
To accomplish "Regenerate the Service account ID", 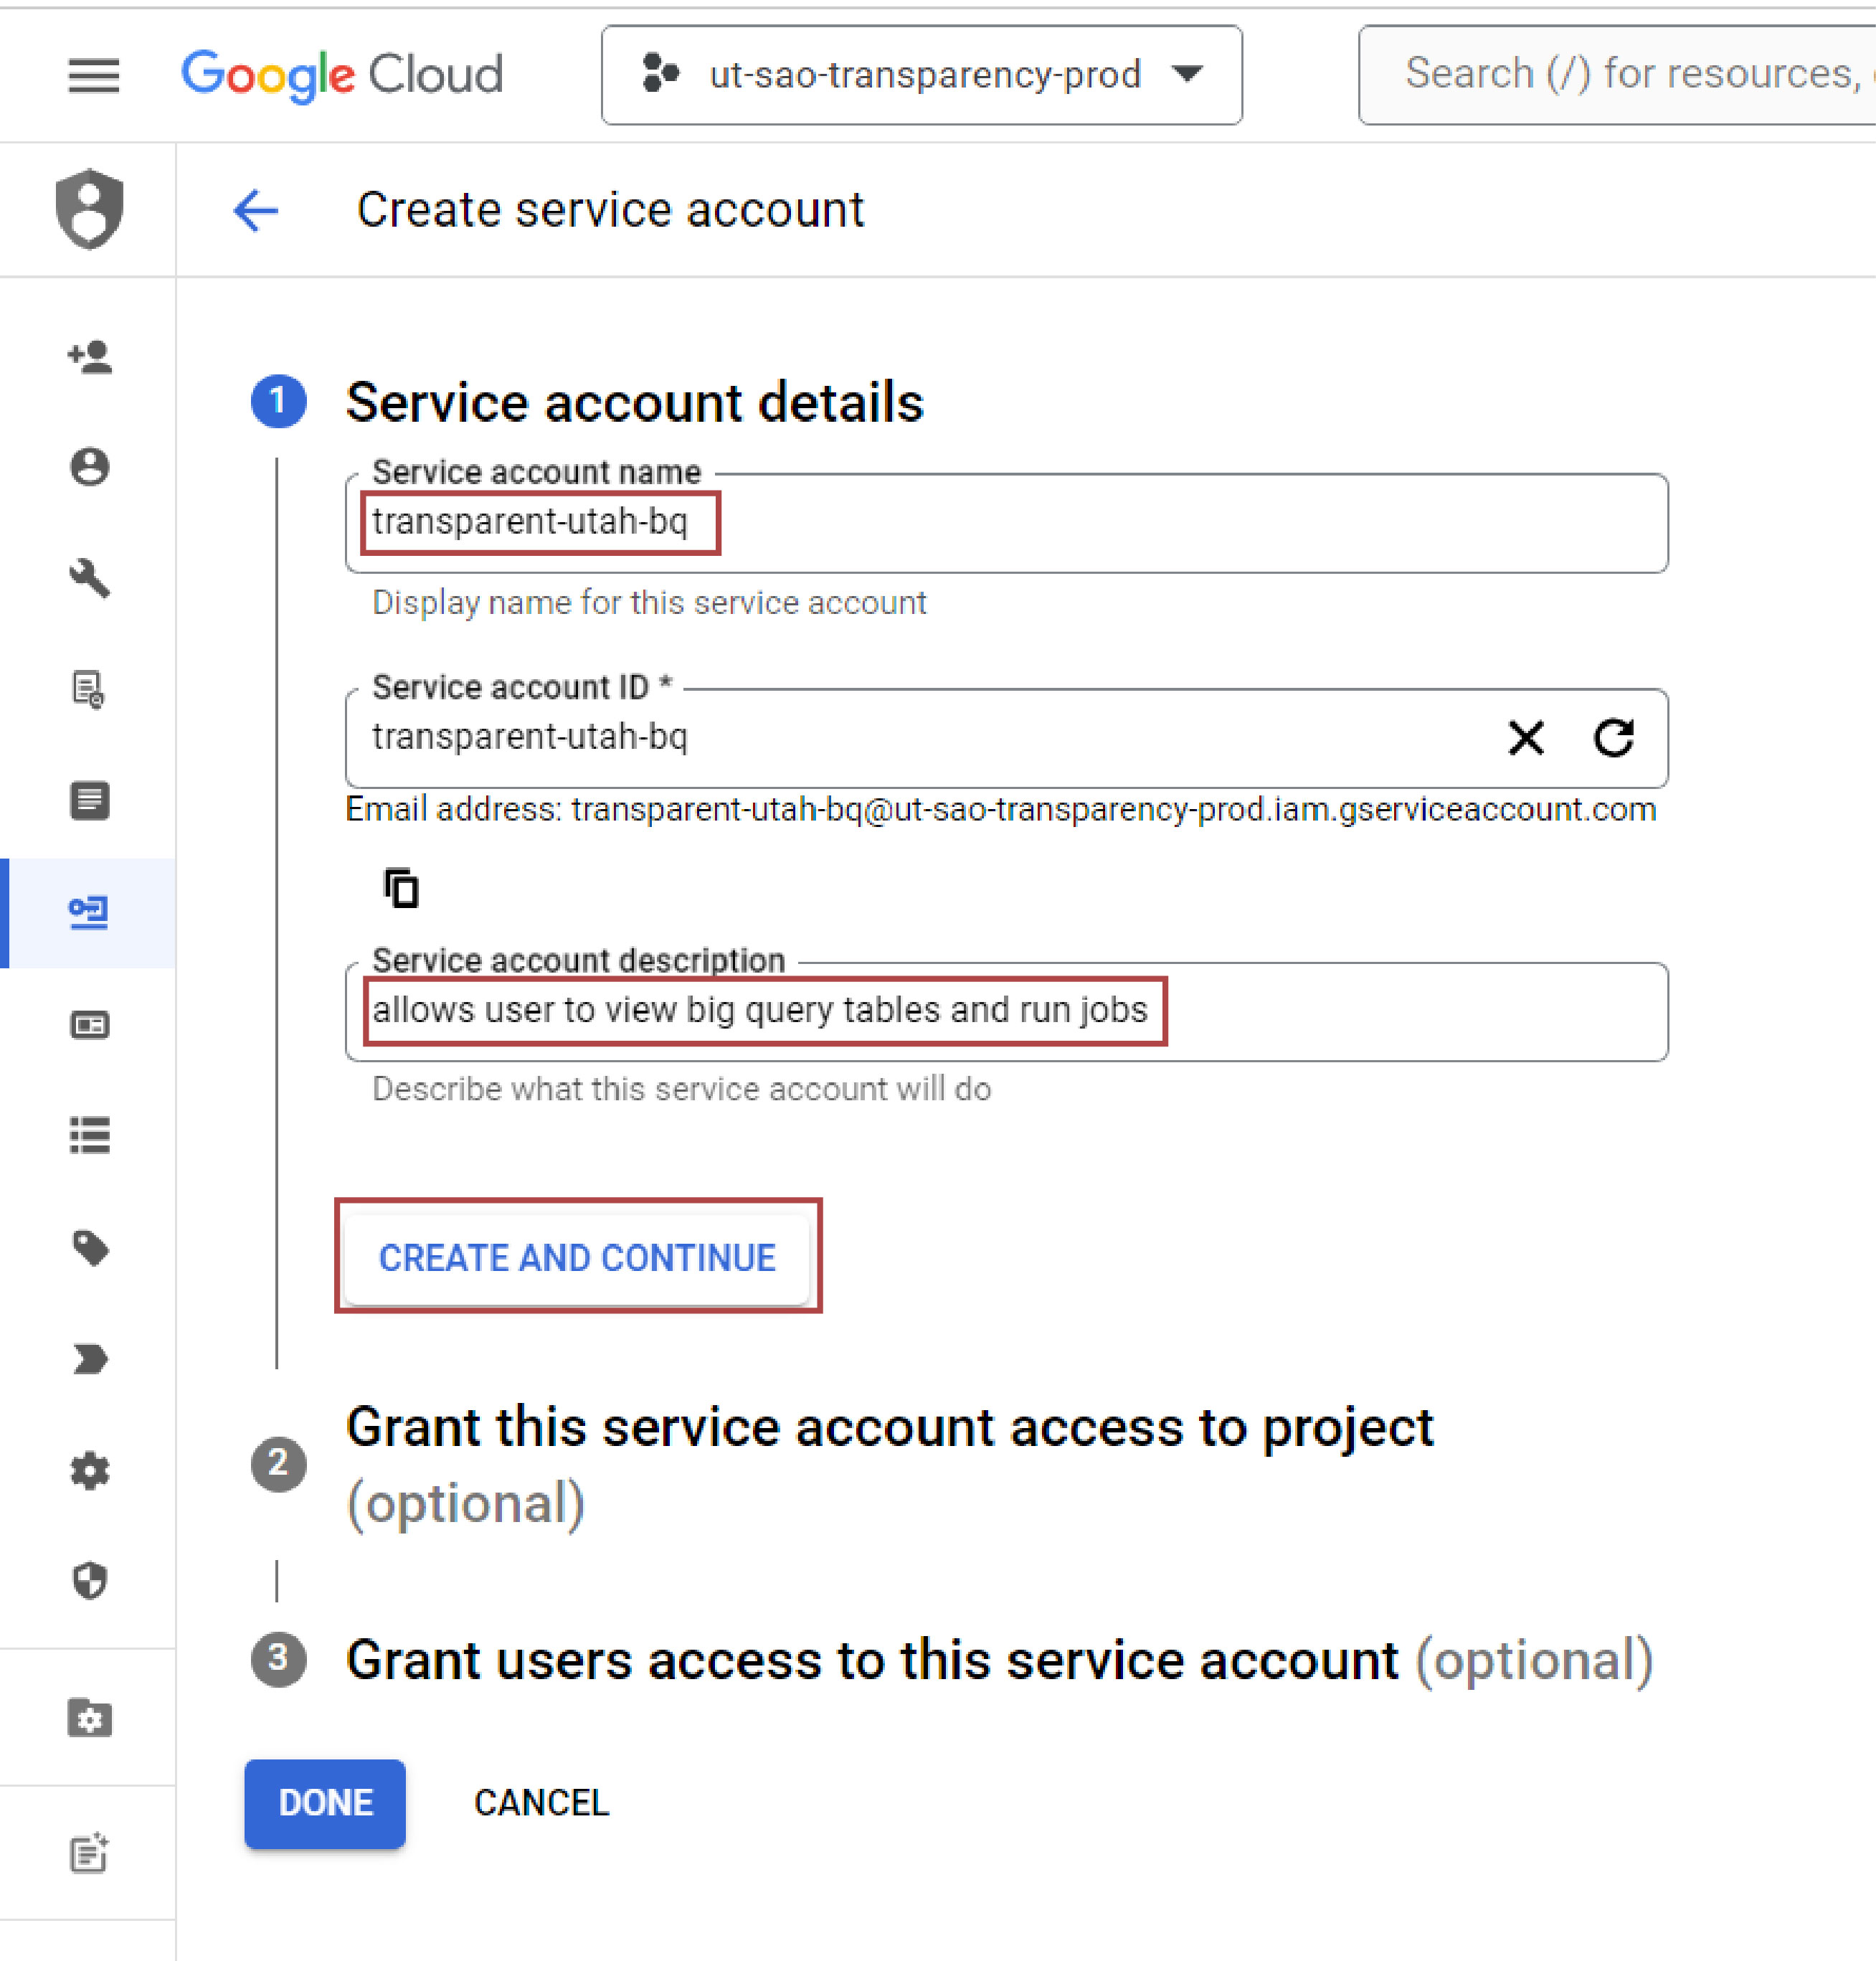I will (1613, 738).
